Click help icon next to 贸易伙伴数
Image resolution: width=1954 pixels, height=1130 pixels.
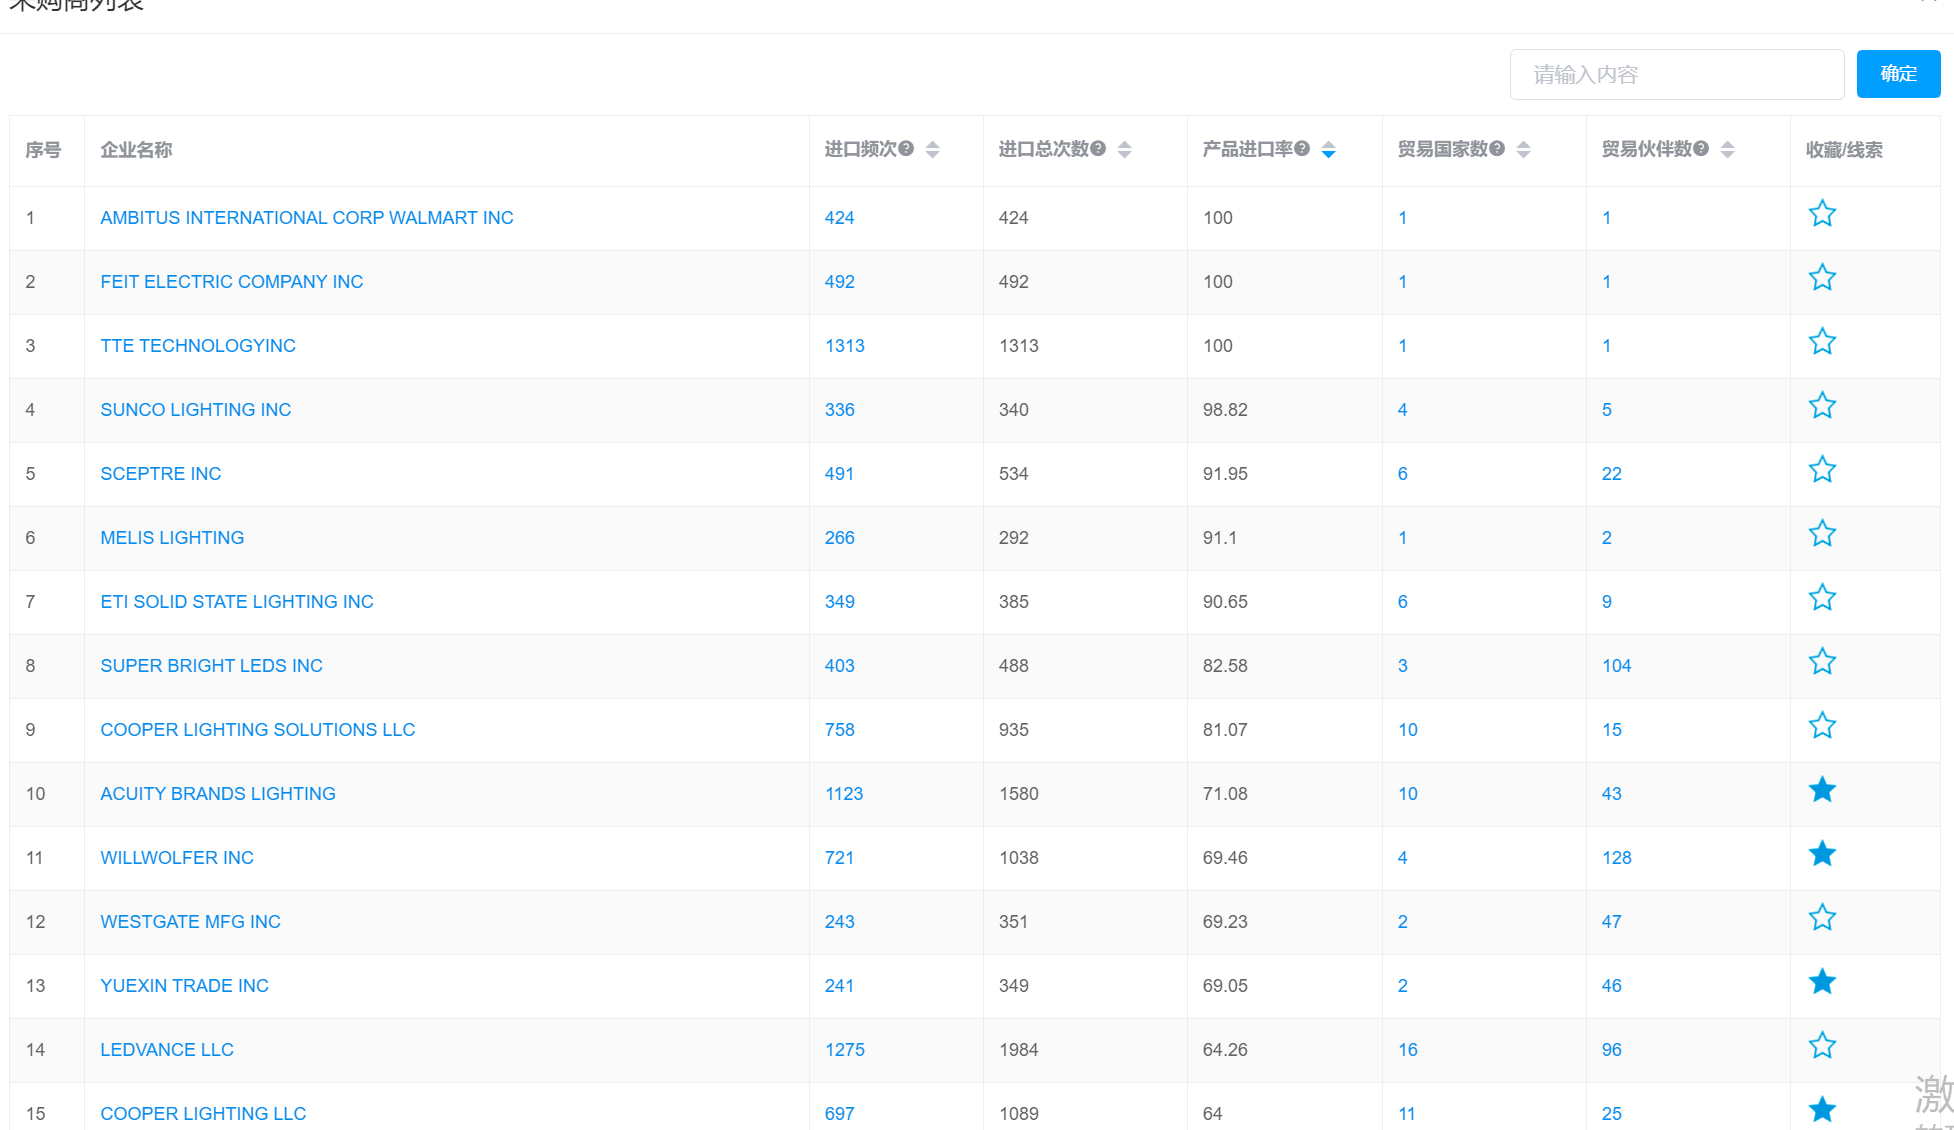pos(1701,149)
